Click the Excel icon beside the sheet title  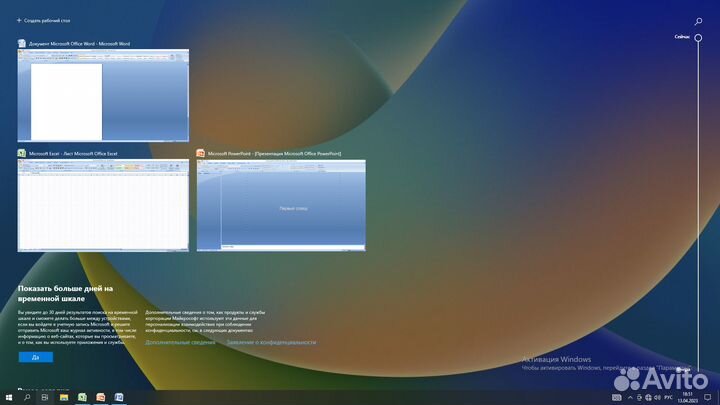tap(22, 153)
